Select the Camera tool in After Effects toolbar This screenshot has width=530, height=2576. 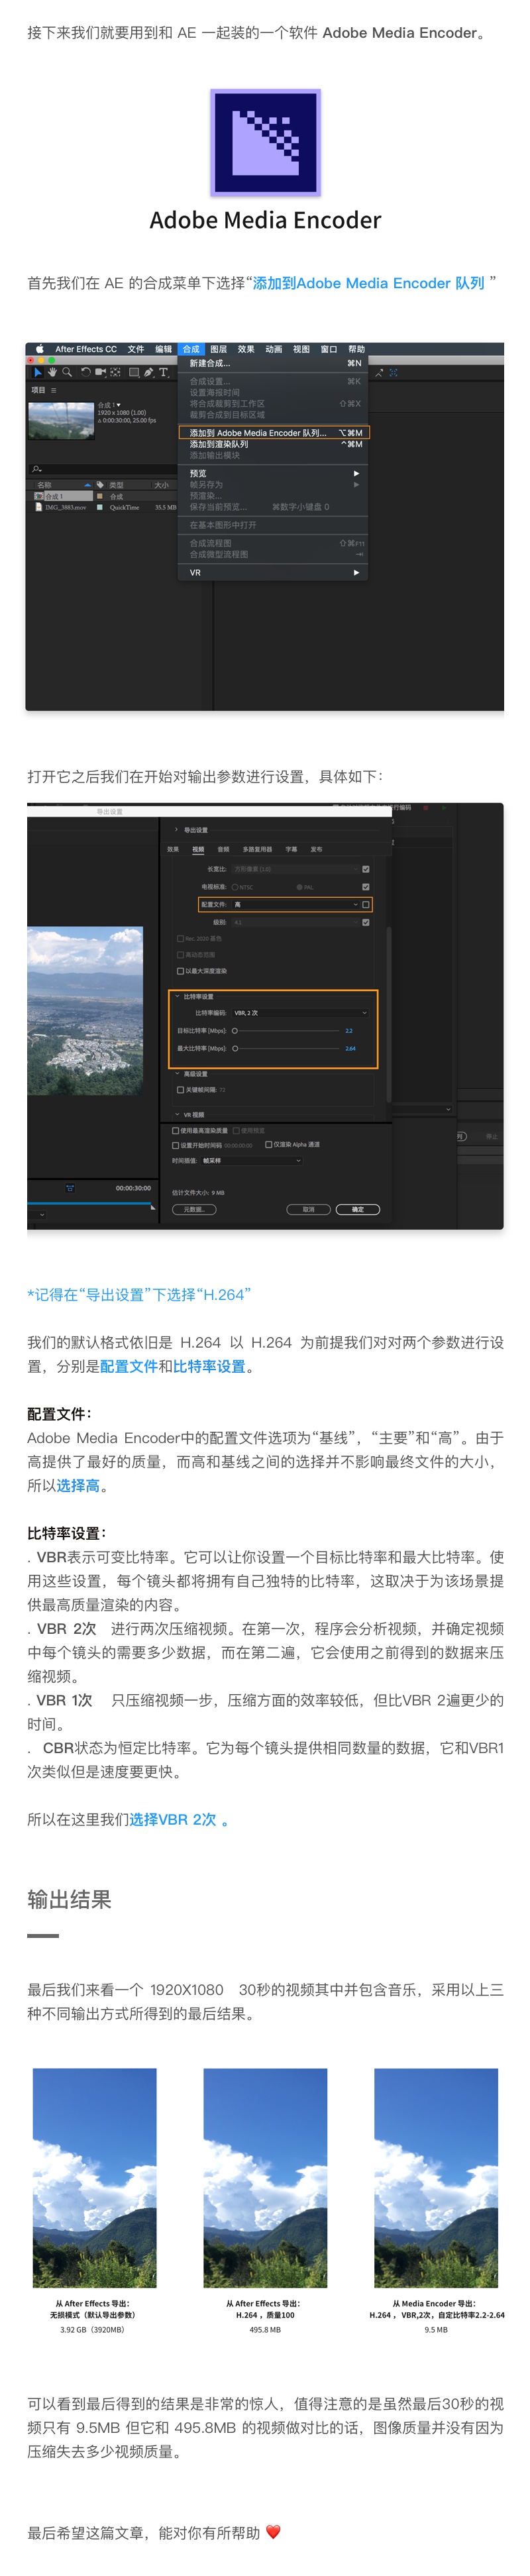tap(100, 372)
